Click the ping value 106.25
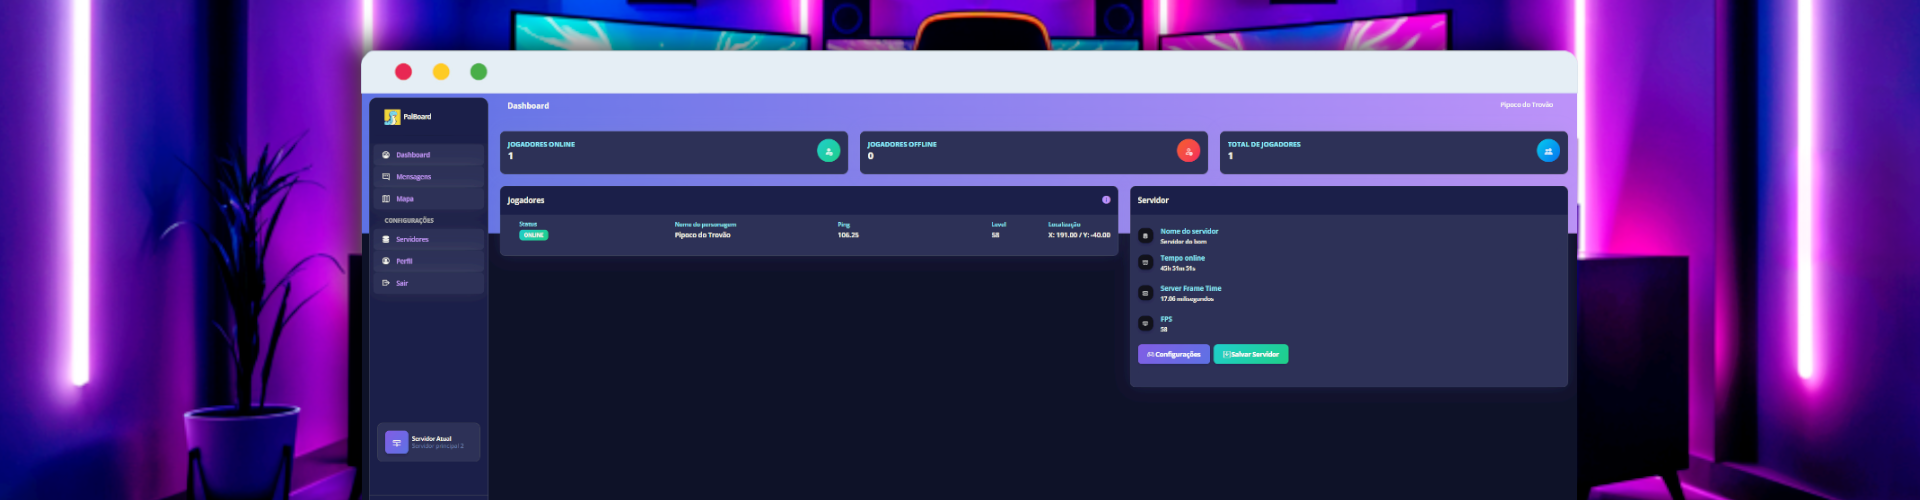This screenshot has height=500, width=1920. point(848,236)
